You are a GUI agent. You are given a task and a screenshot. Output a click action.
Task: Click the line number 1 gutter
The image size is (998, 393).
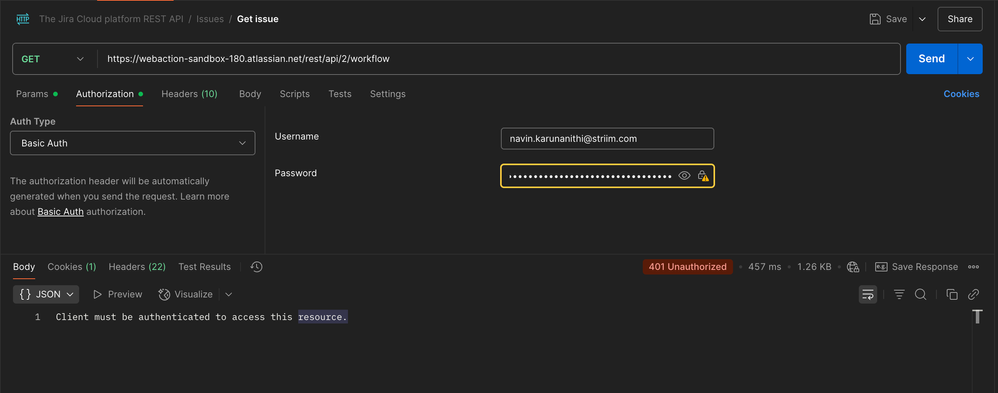click(38, 317)
